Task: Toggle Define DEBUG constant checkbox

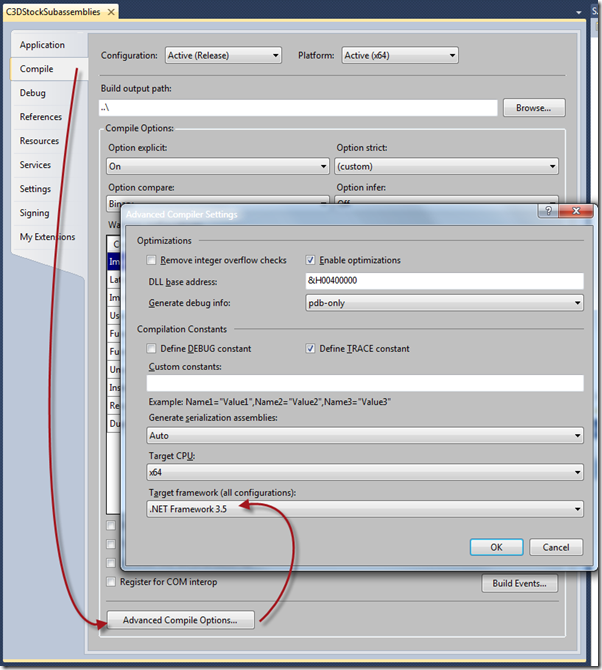Action: pos(151,349)
